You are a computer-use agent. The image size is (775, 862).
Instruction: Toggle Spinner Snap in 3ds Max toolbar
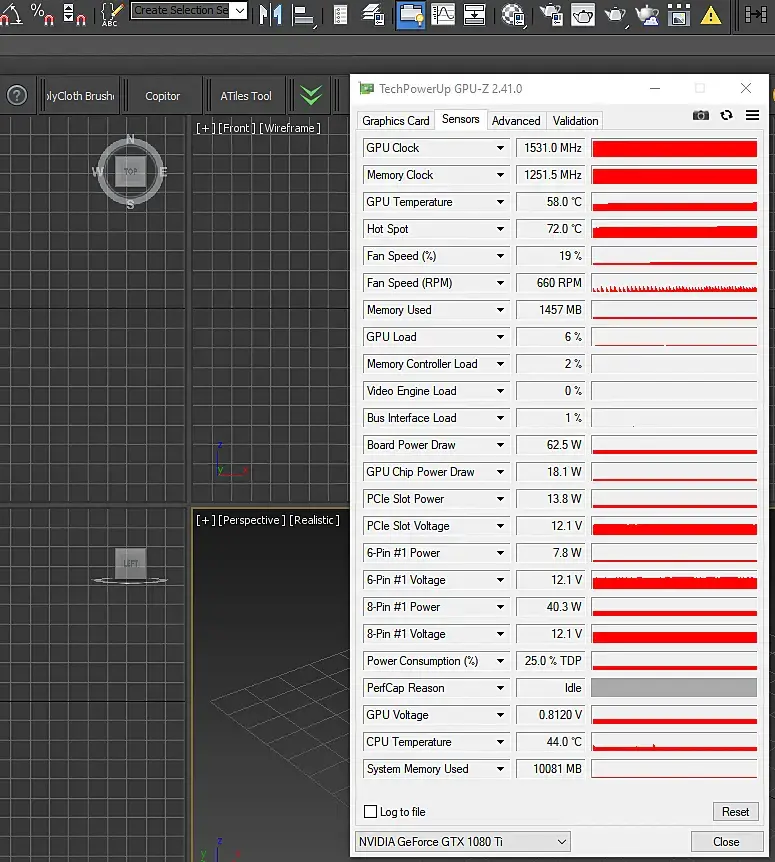point(75,14)
